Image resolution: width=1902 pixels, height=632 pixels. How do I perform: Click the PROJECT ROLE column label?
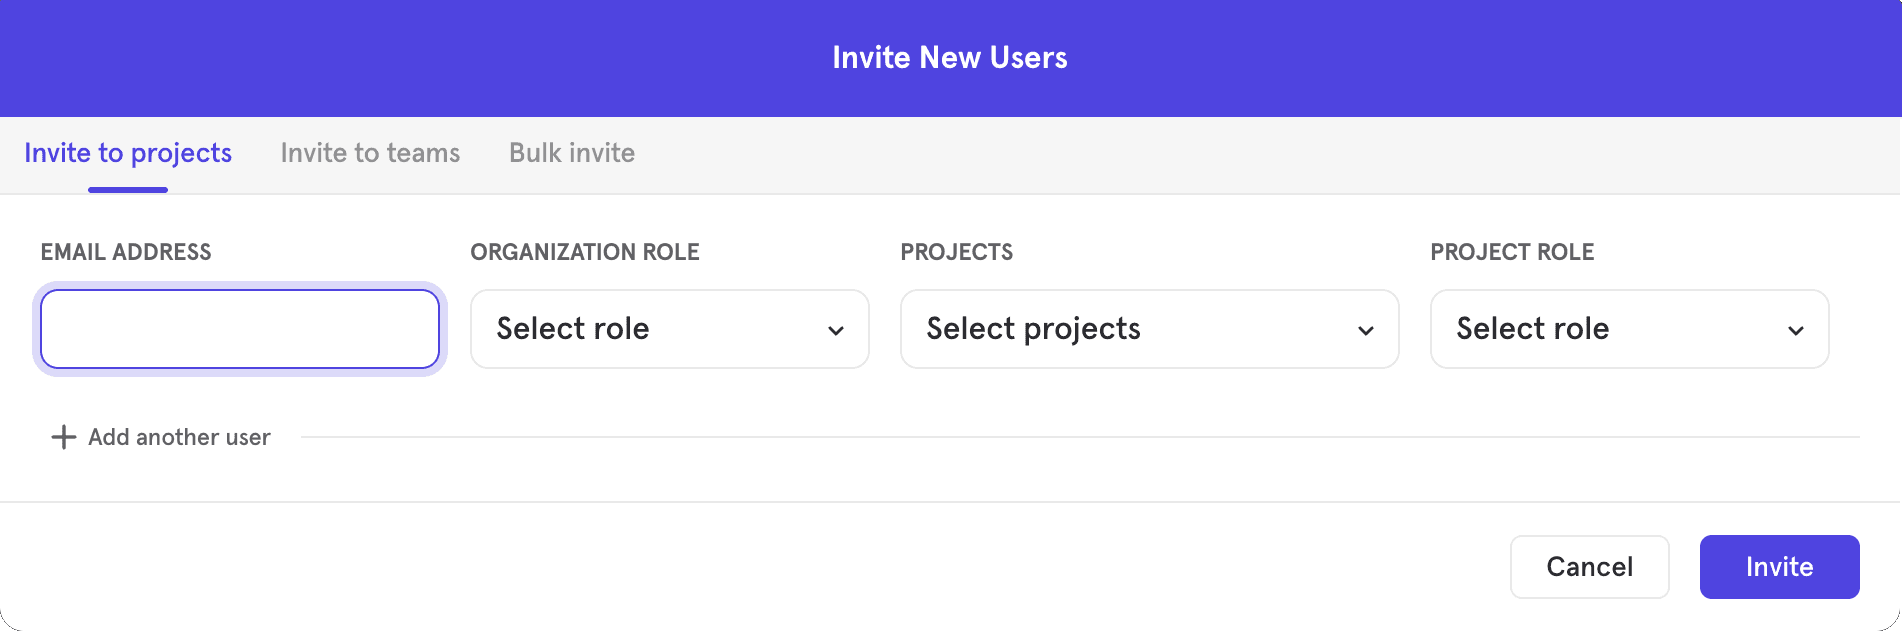tap(1512, 252)
